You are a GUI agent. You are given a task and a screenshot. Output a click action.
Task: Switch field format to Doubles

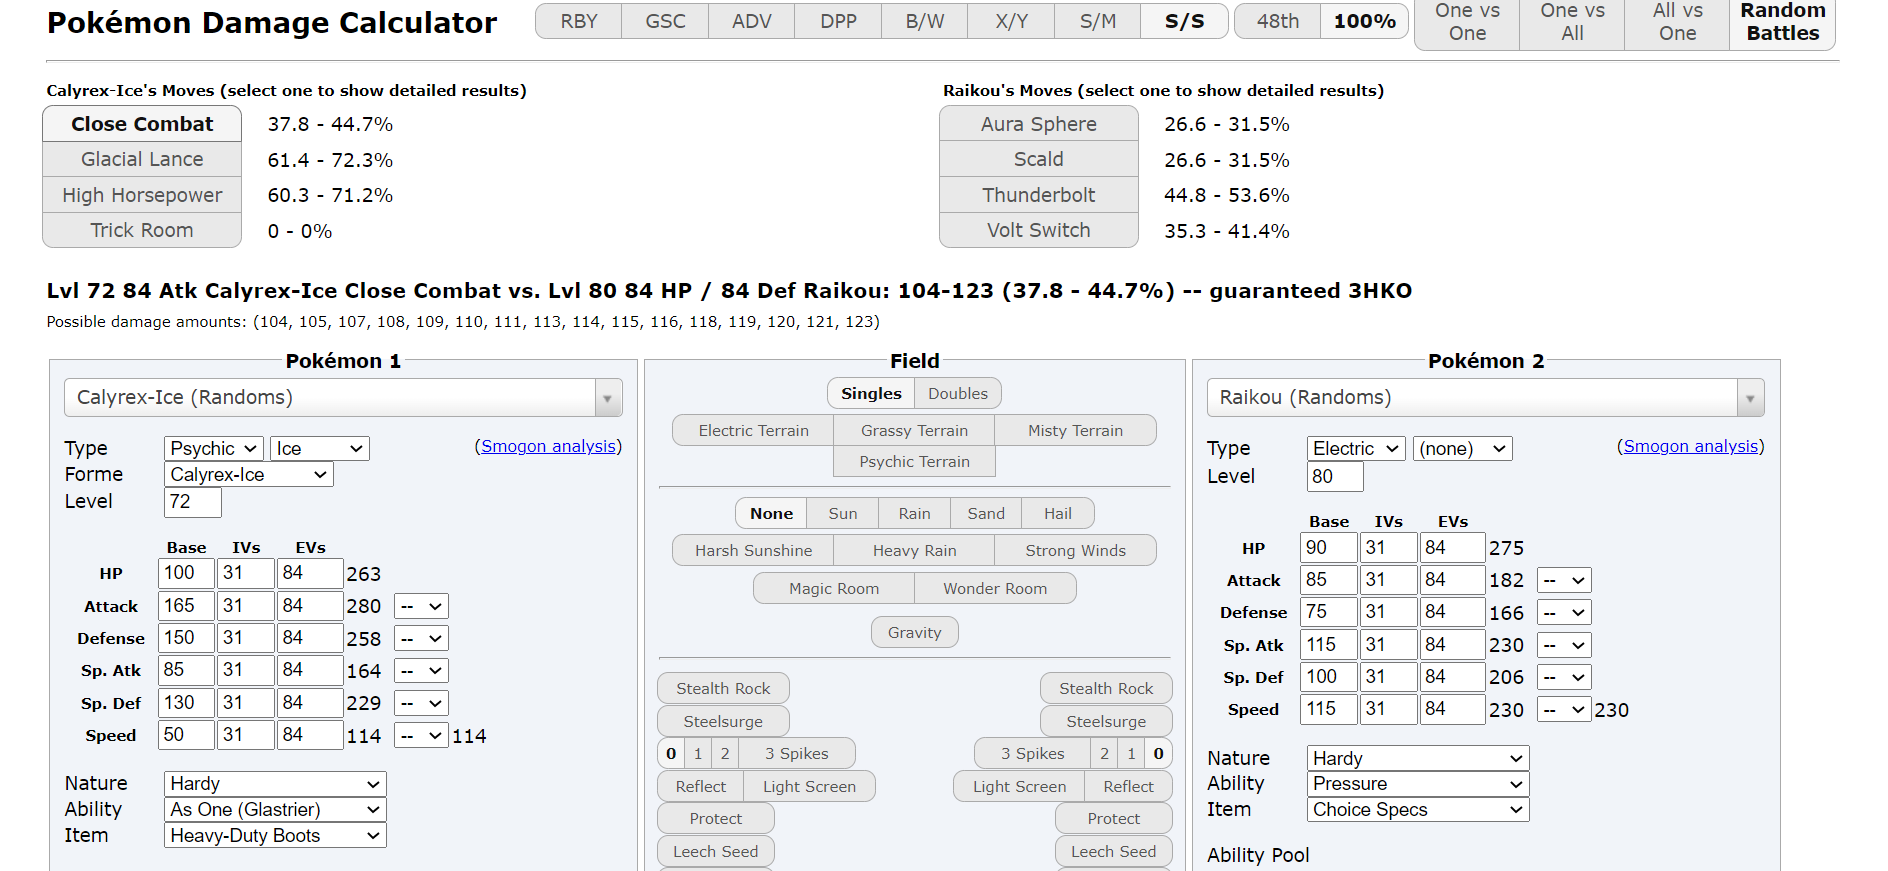(958, 393)
